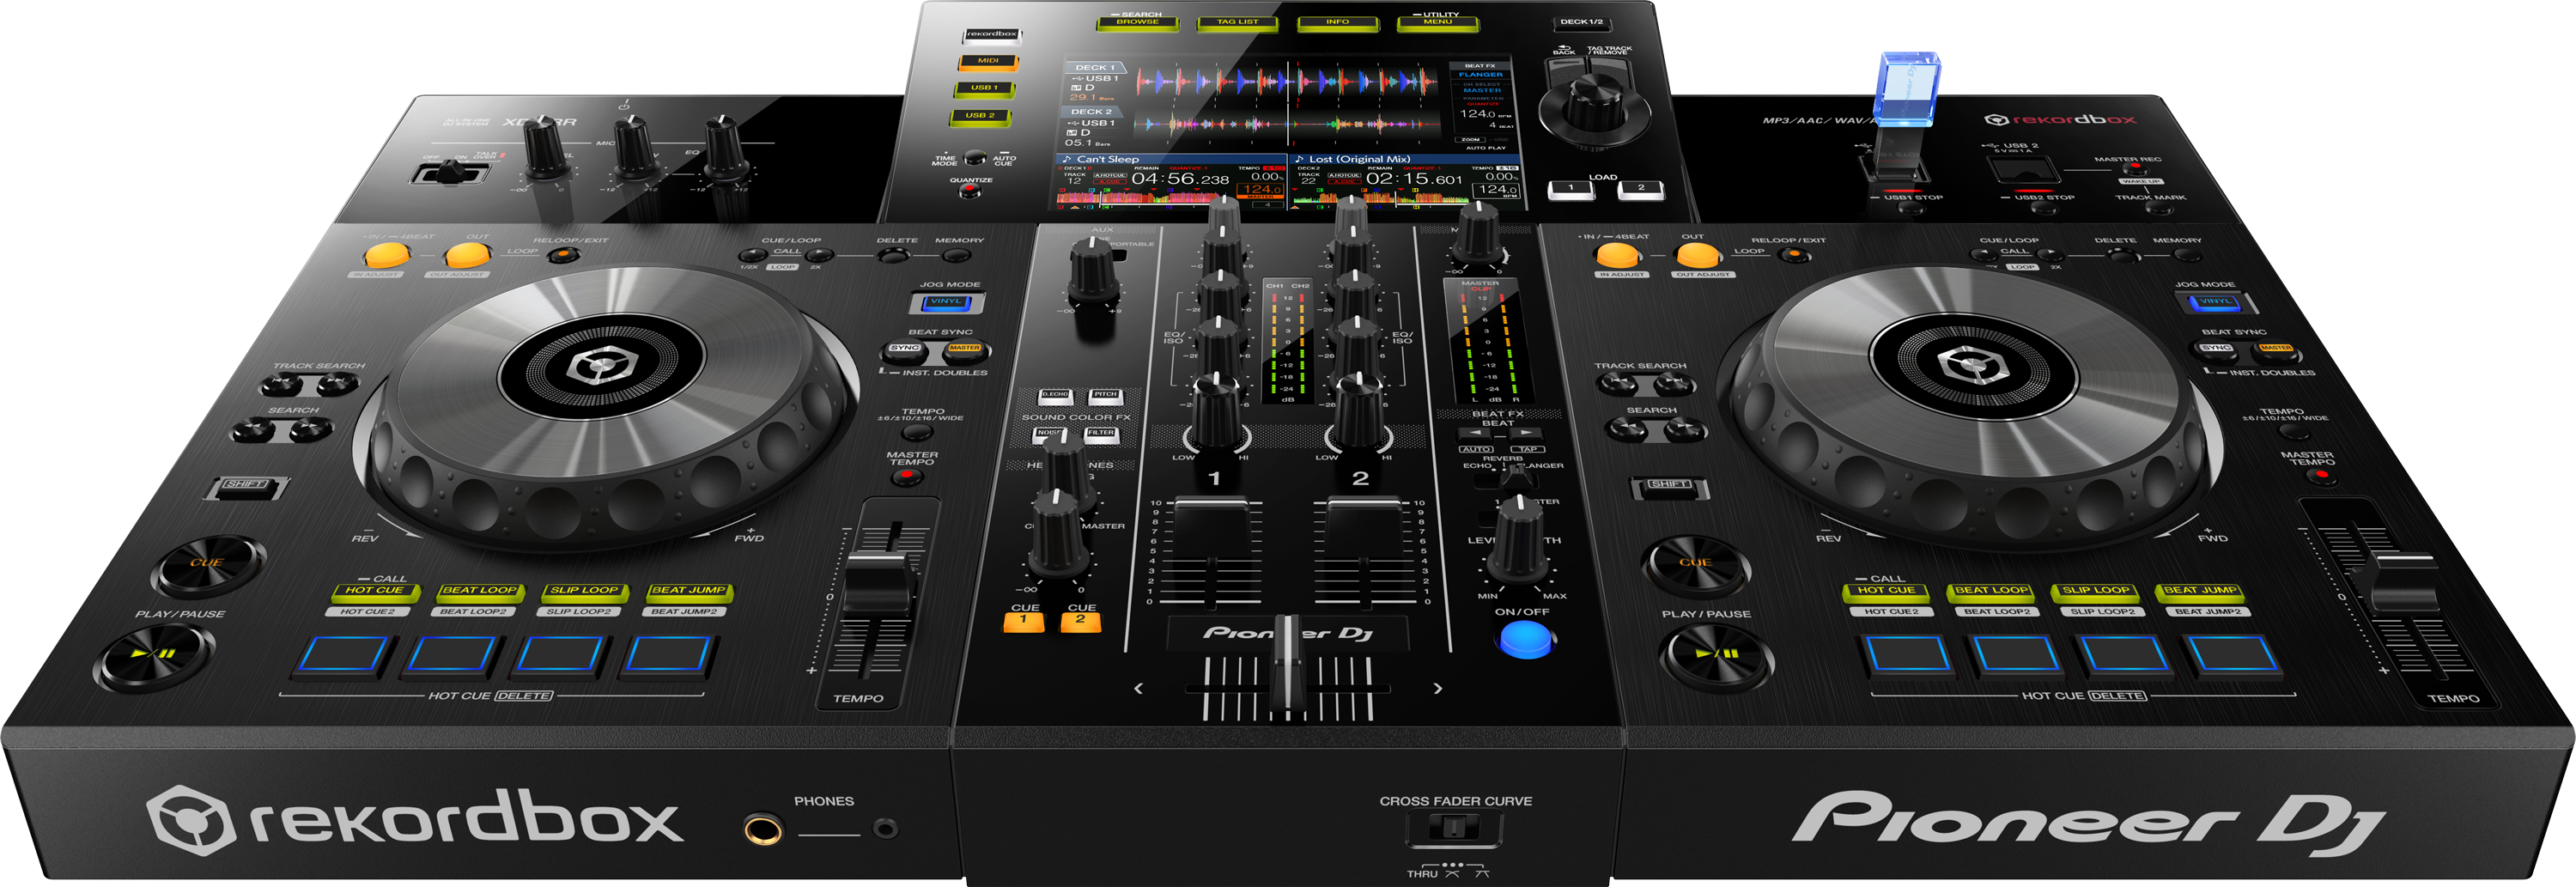Hit the right deck's PLAY/PAUSE button
Viewport: 2576px width, 887px height.
1716,657
